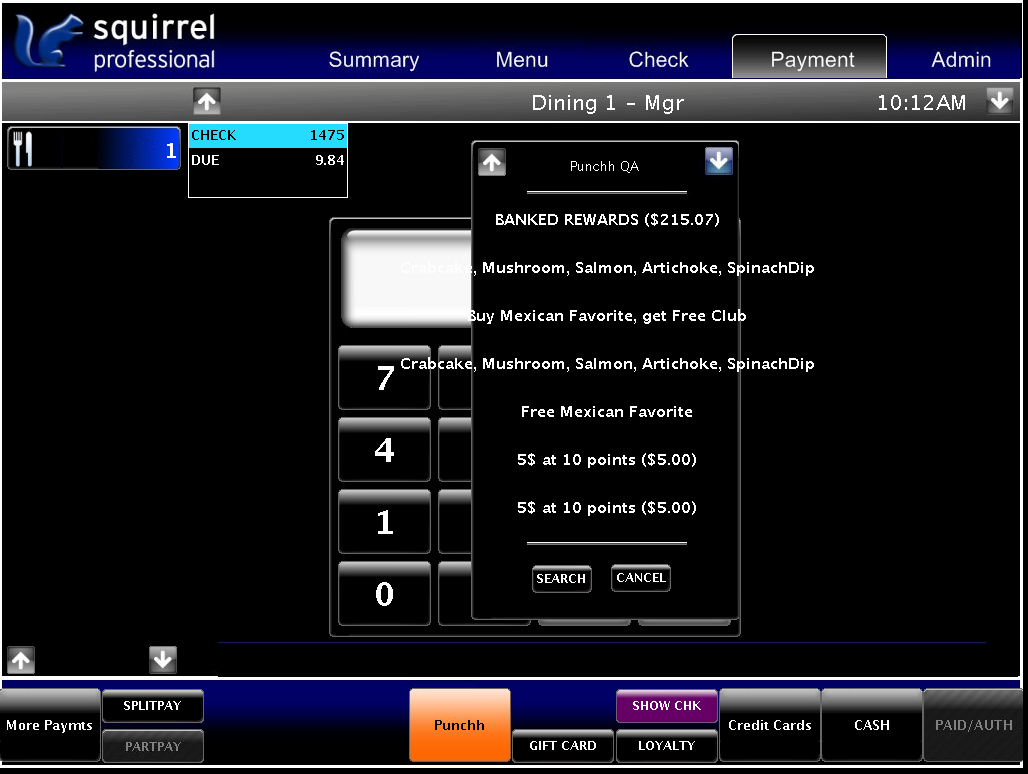Tap keypad digit 1
The height and width of the screenshot is (774, 1028).
pyautogui.click(x=384, y=522)
